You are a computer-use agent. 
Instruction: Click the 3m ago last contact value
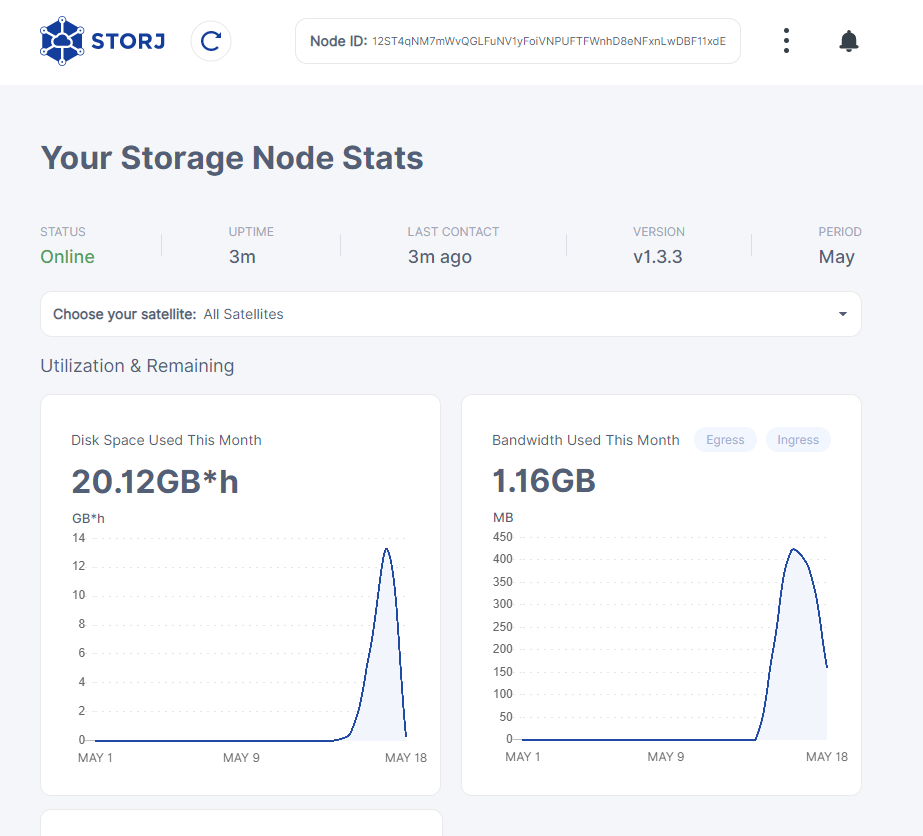(439, 257)
